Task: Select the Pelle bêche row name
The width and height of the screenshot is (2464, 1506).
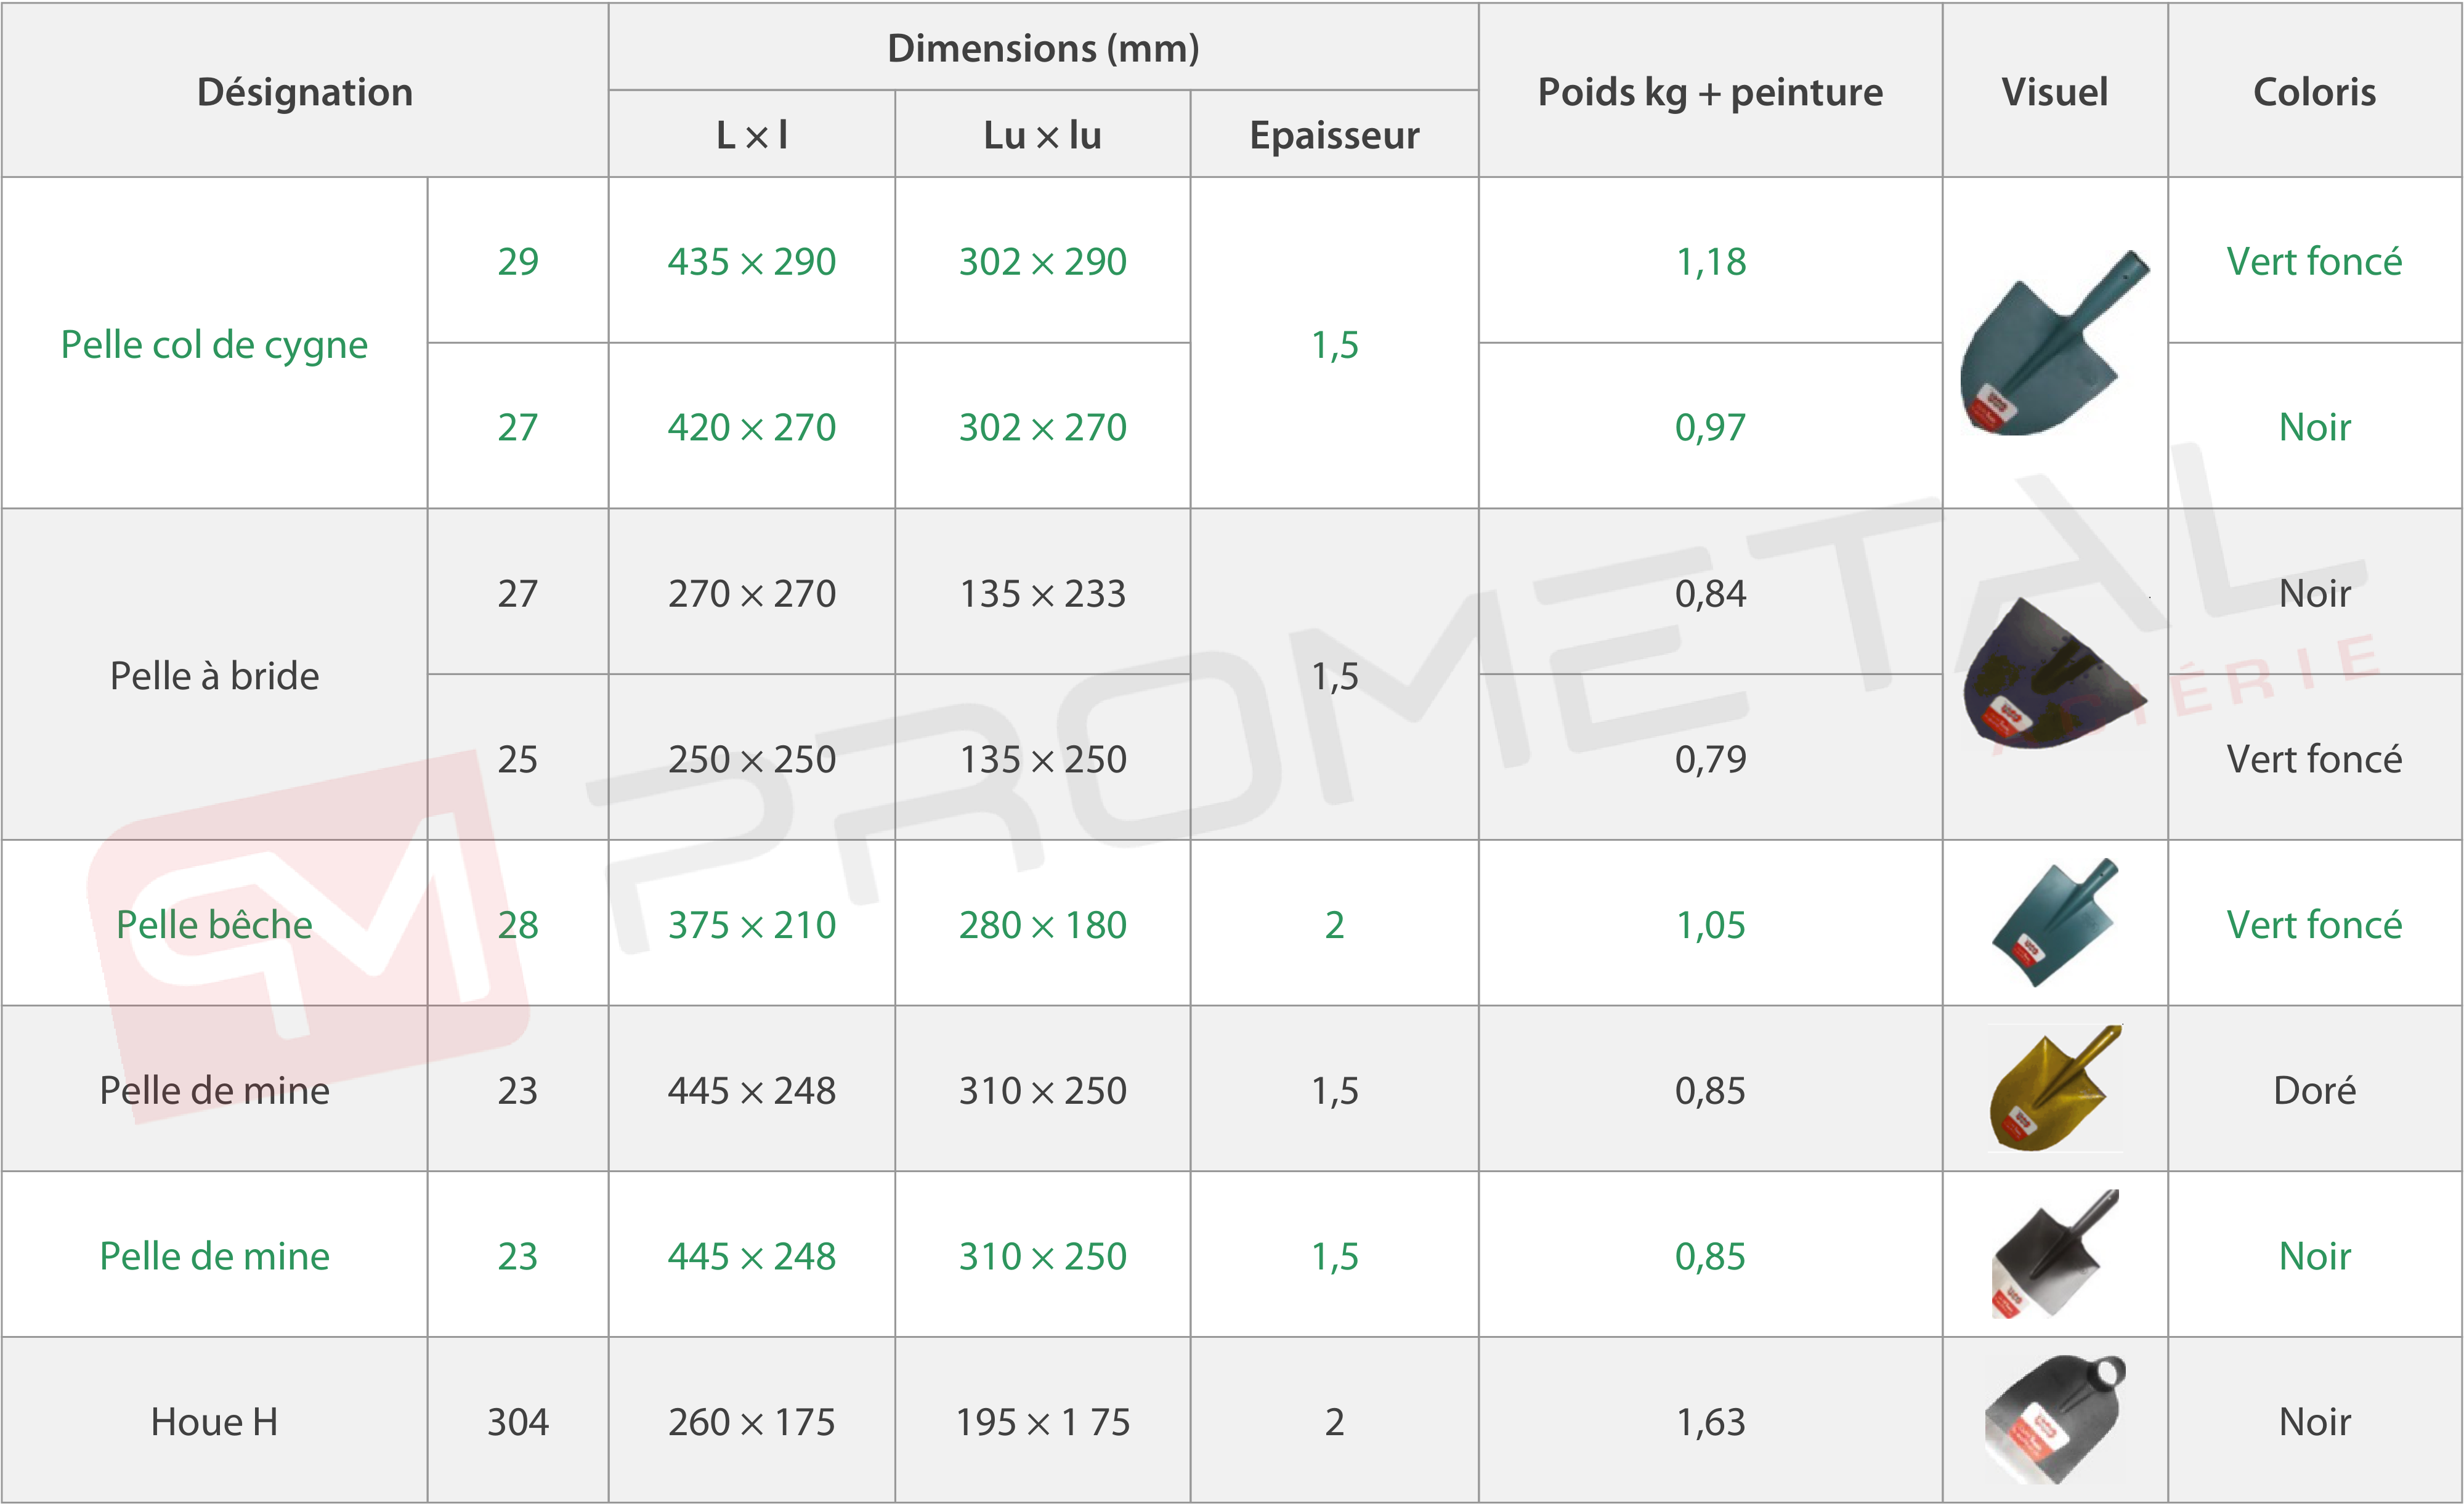Action: [214, 924]
